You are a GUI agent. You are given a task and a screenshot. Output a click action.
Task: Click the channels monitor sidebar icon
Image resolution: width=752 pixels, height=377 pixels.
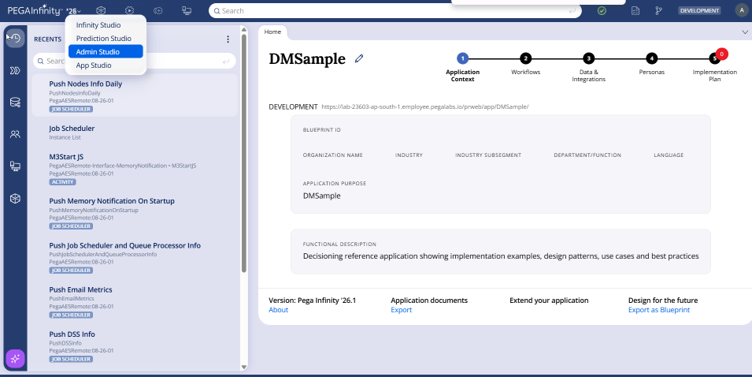tap(15, 166)
